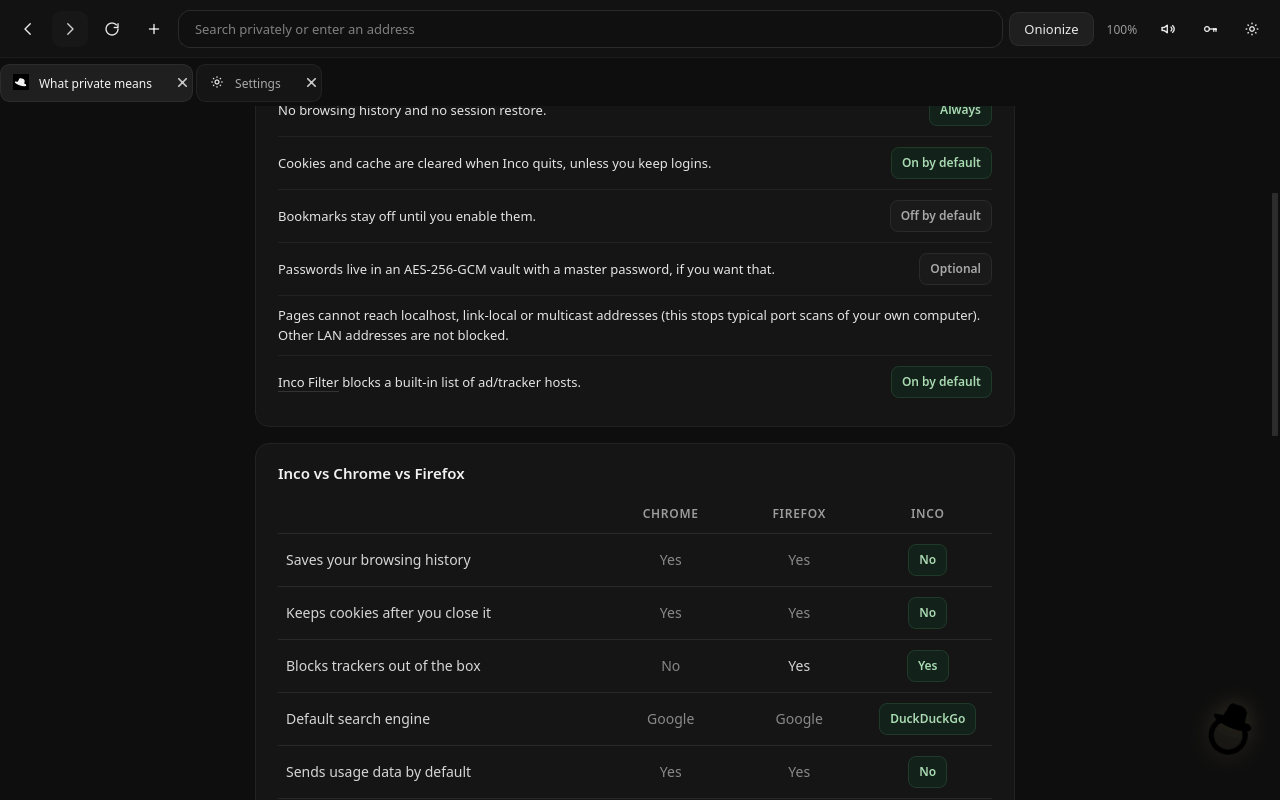Viewport: 1280px width, 800px height.
Task: Open the password vault key icon
Action: click(1210, 29)
